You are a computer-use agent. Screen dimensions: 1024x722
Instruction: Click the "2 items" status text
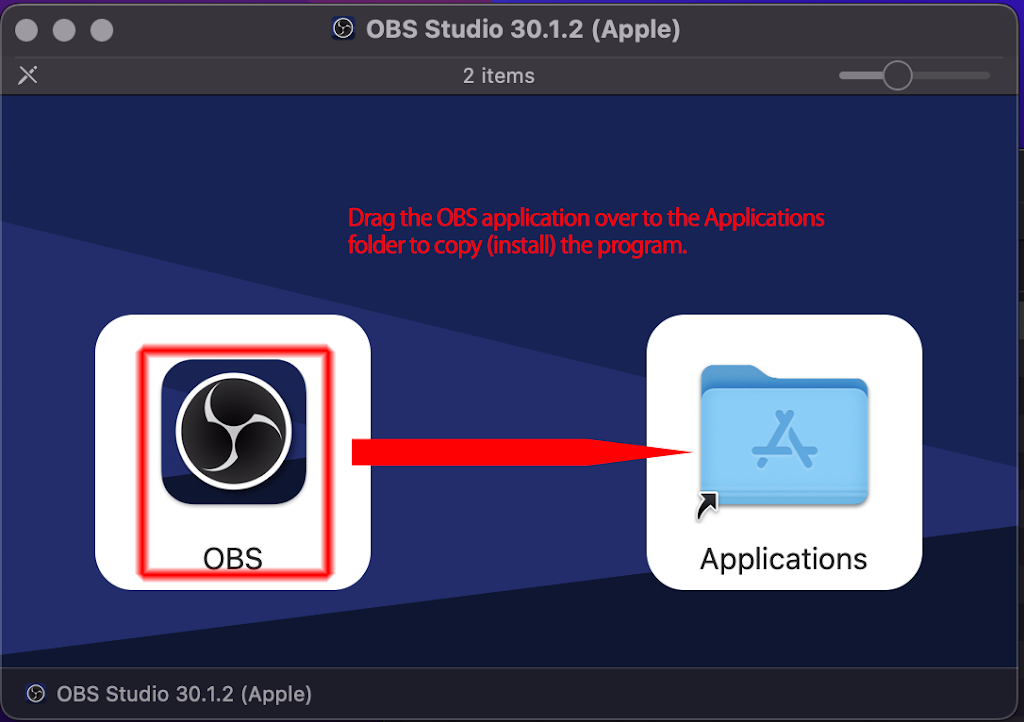point(498,76)
